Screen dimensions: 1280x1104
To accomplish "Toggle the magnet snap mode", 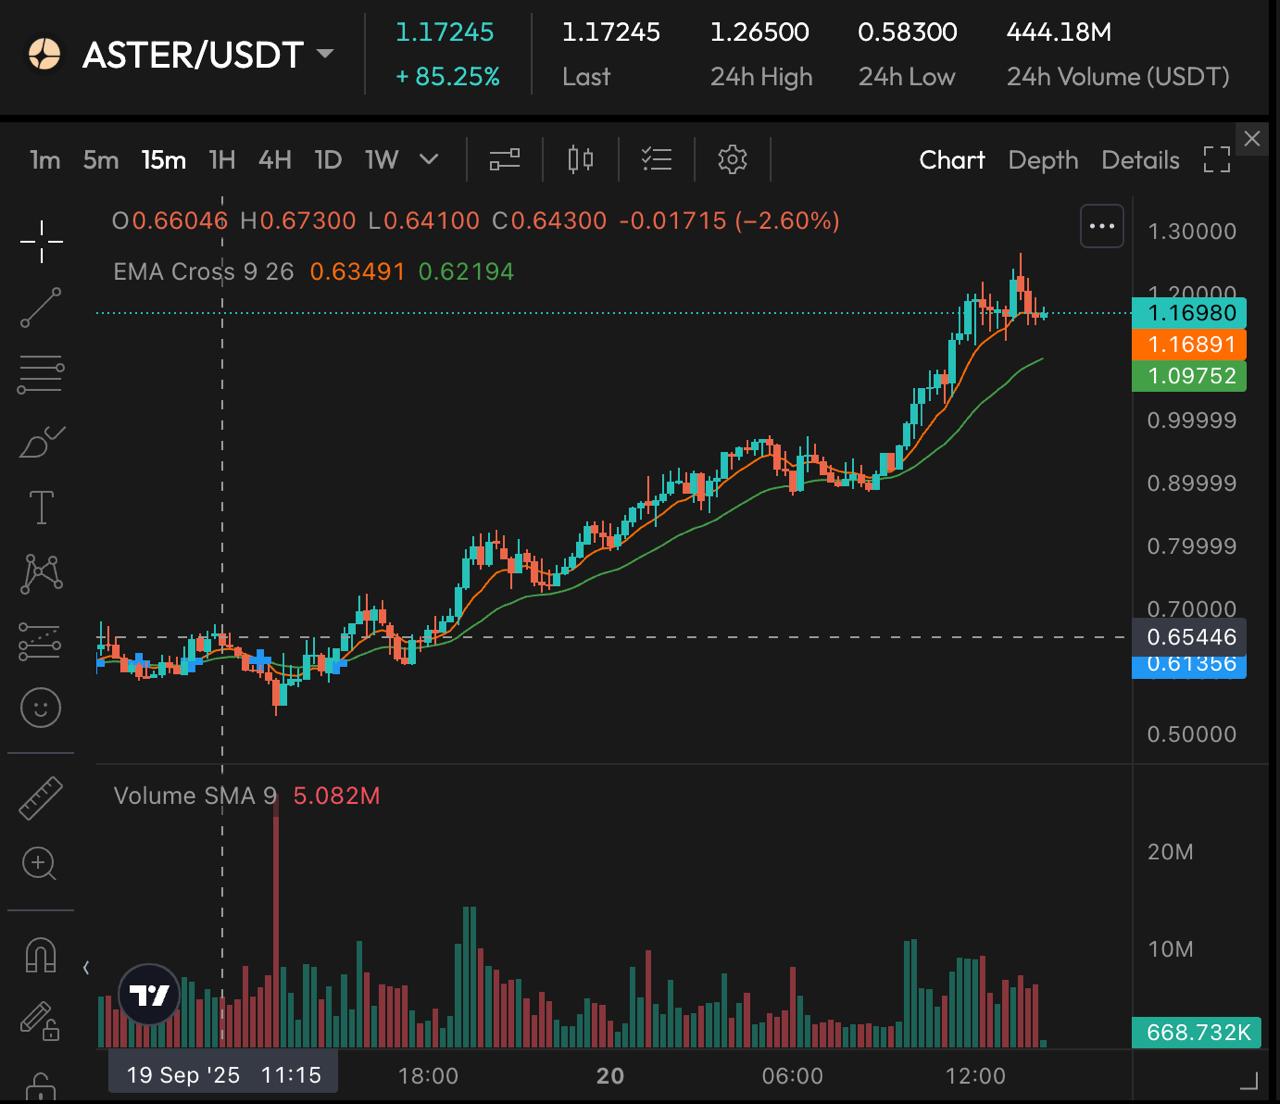I will (41, 956).
